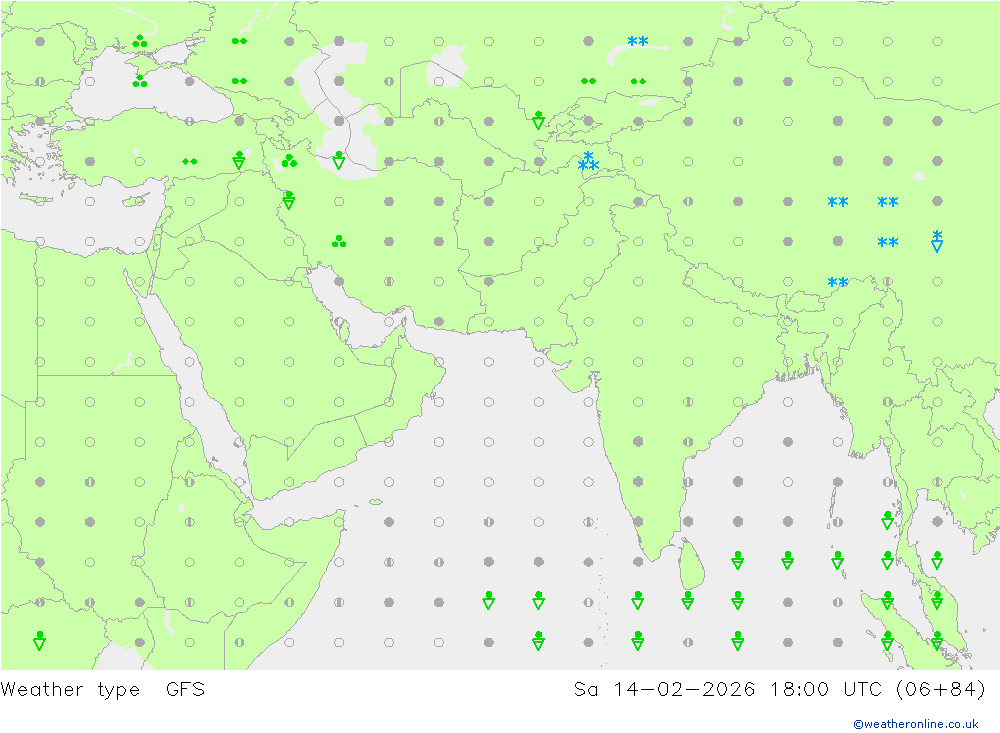Click the topmost blue double-snowflake symbol

click(x=638, y=41)
